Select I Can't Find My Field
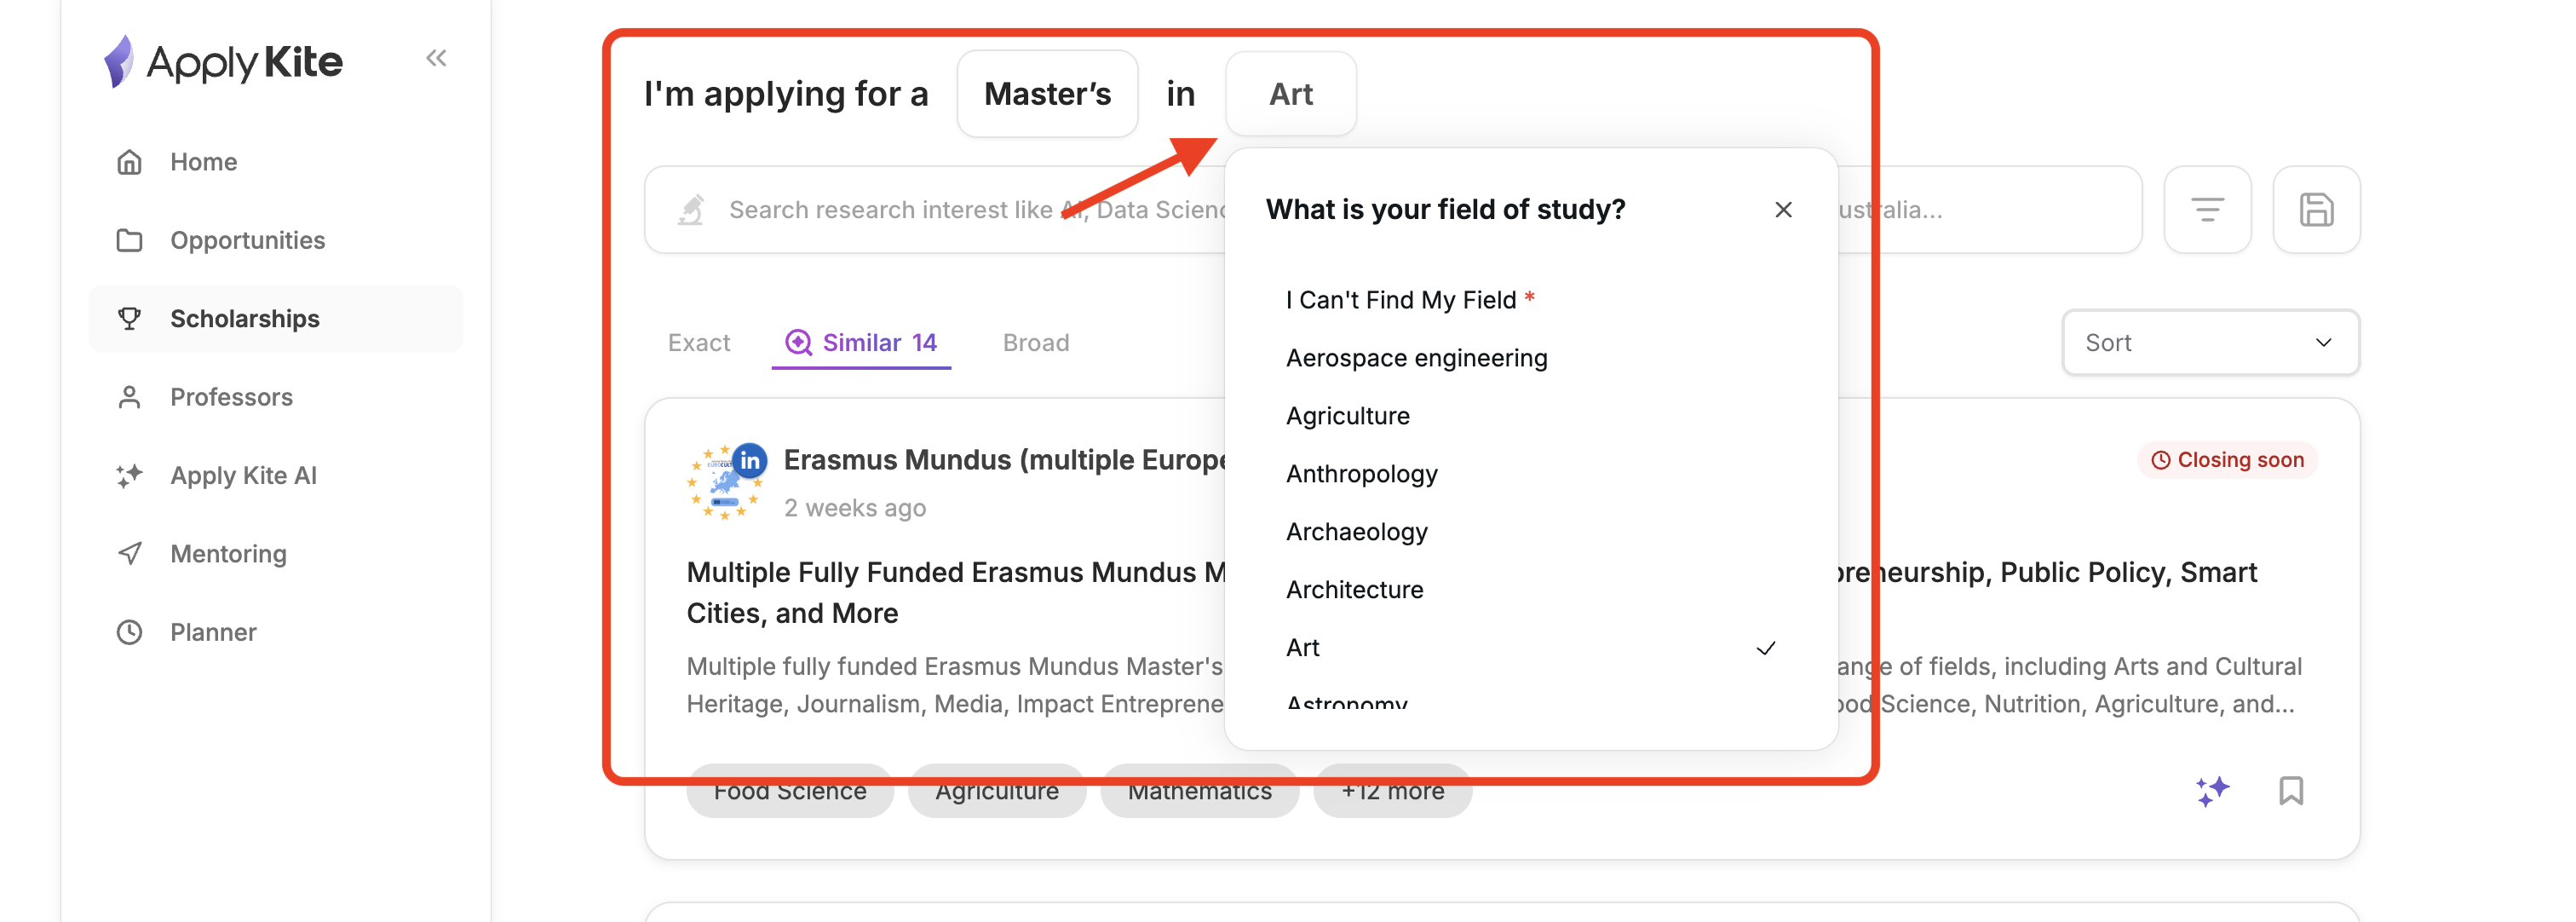 pos(1400,300)
